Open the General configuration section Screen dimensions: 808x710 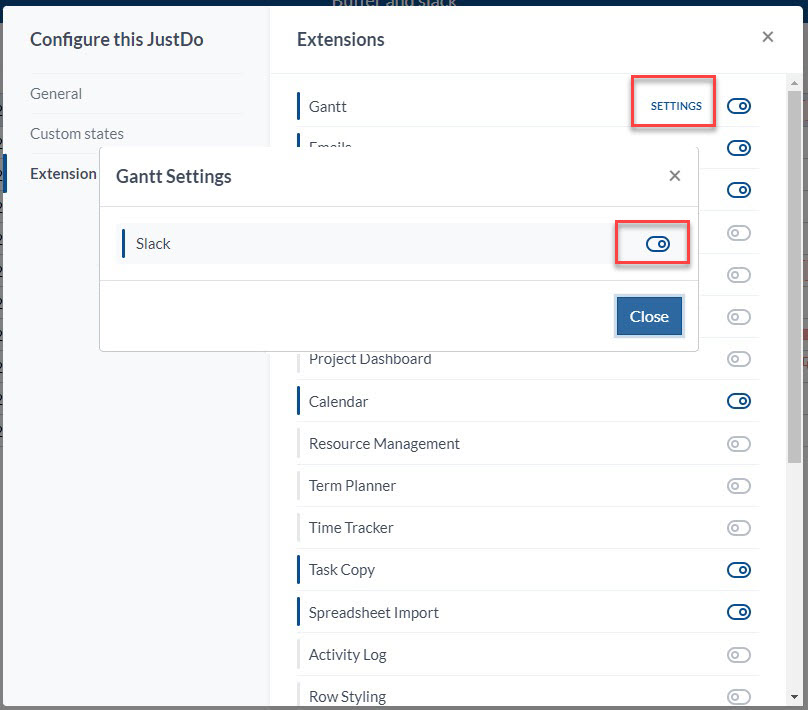point(56,94)
